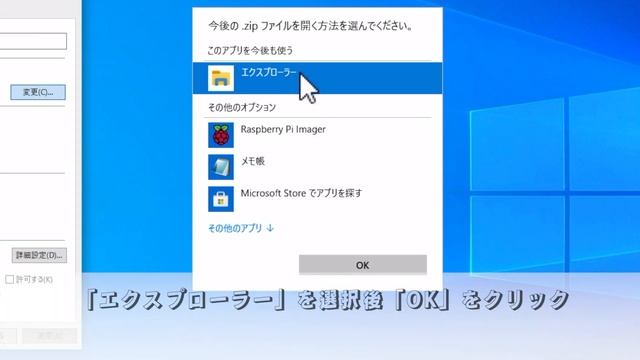640x360 pixels.
Task: Click the Microsoft Store bag icon
Action: (221, 199)
